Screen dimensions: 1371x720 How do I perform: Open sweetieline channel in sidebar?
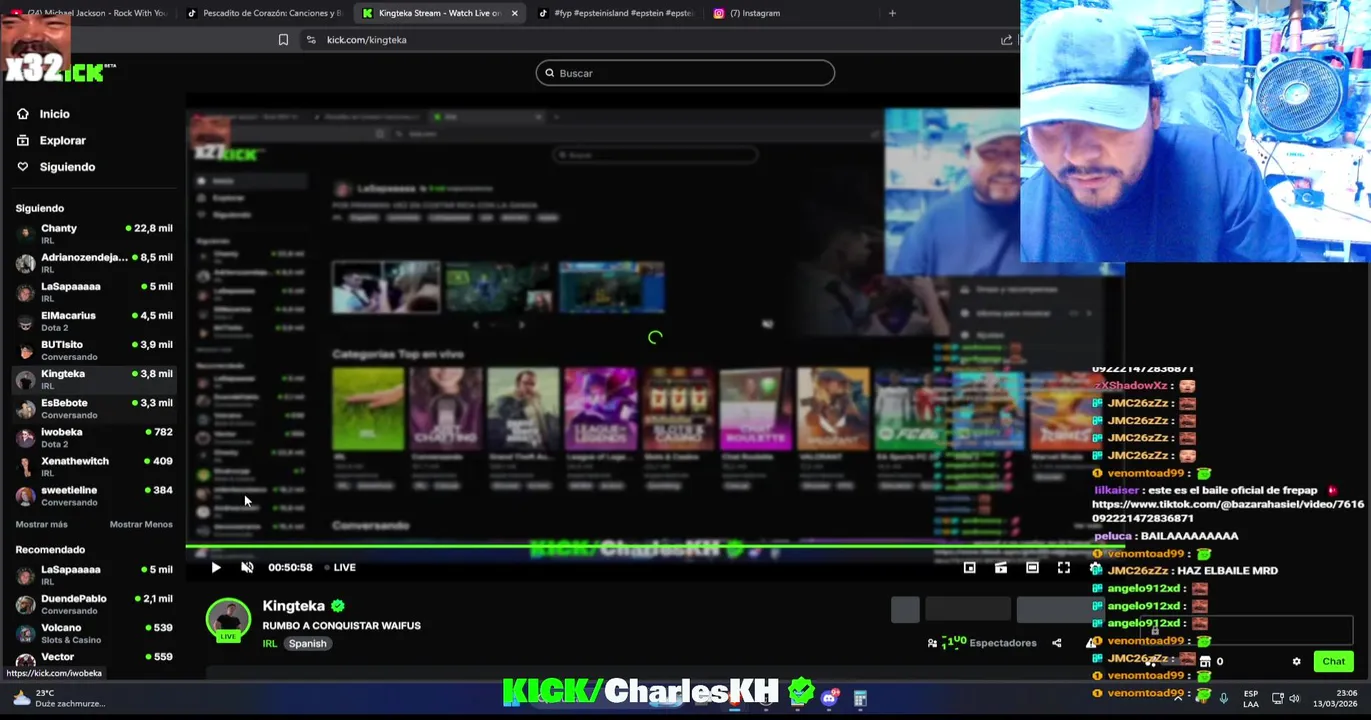coord(94,495)
